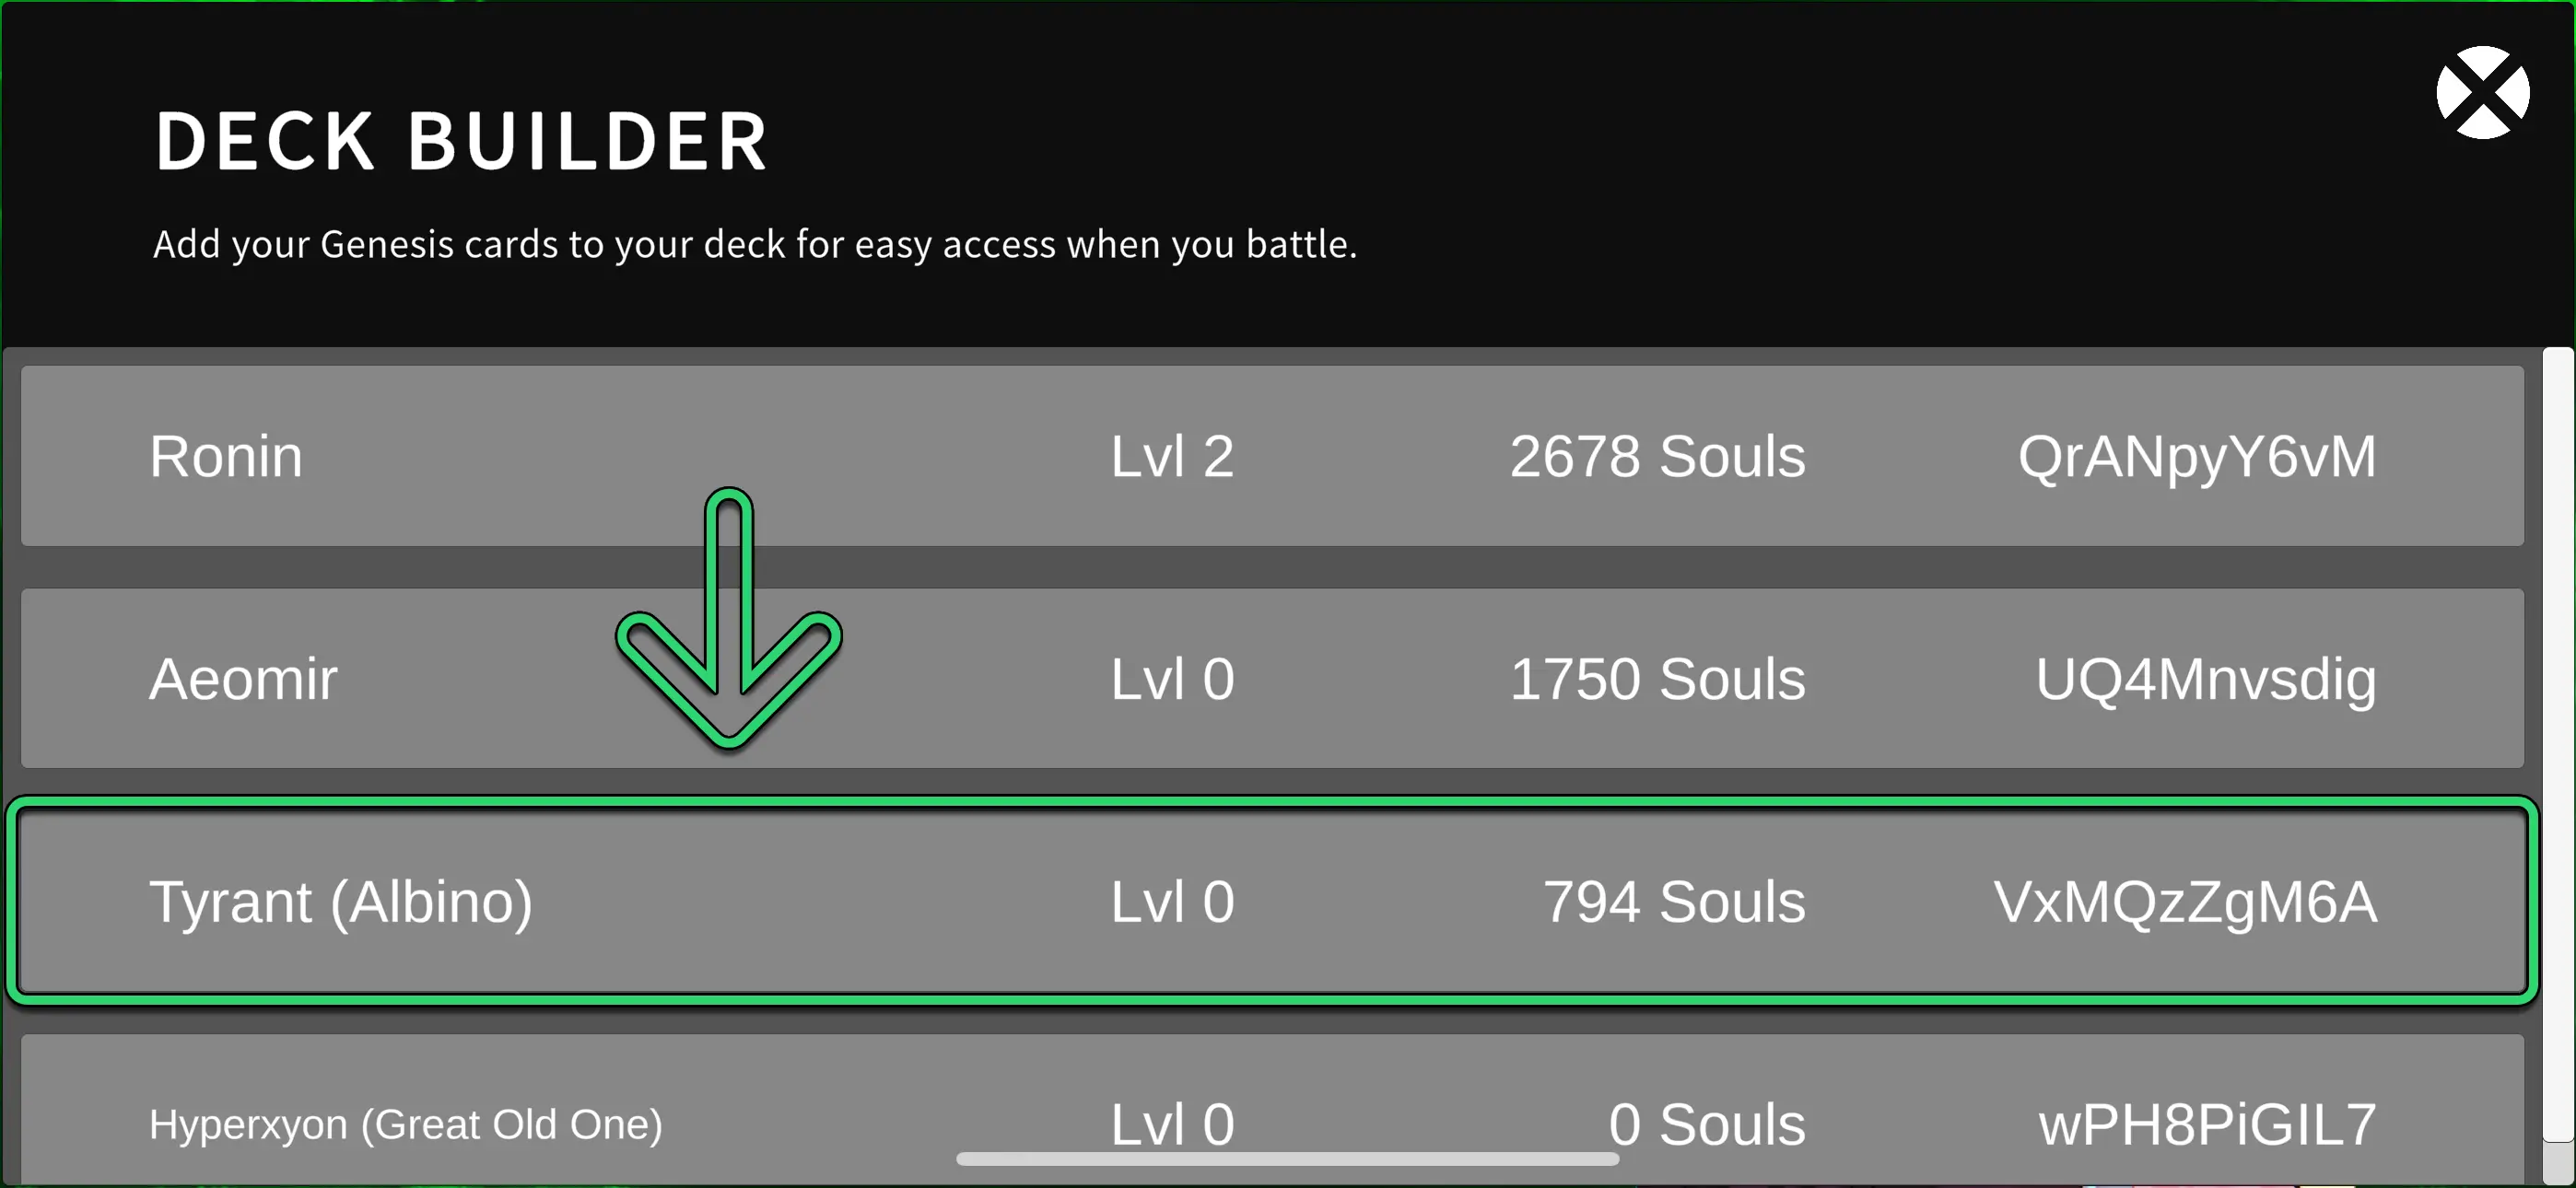Select the Aeomir card name
Screen dimensions: 2576x1188
[243, 680]
